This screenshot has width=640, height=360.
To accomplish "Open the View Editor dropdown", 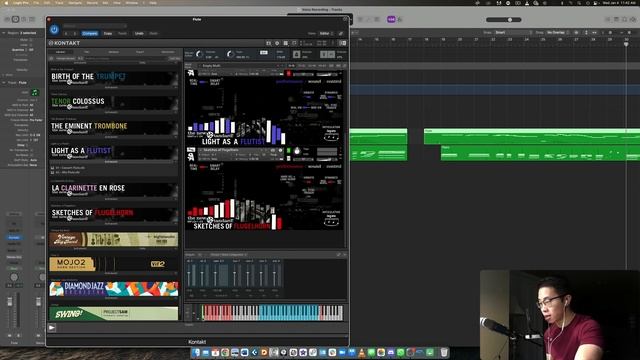I will tap(326, 33).
